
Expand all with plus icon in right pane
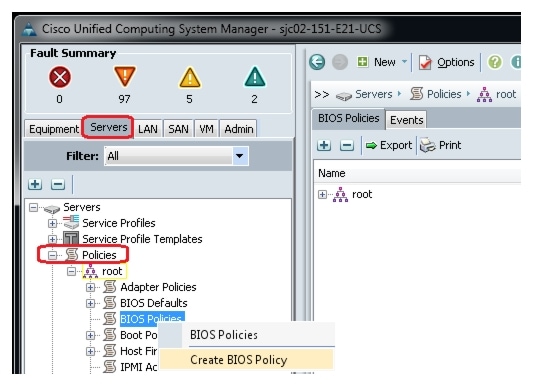(x=324, y=145)
